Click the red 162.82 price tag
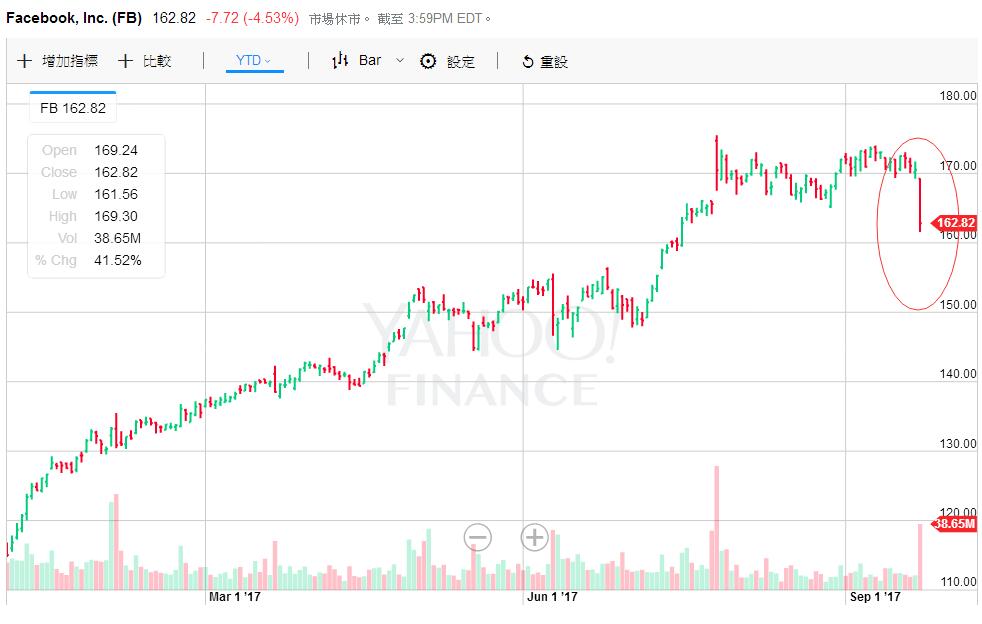Image resolution: width=982 pixels, height=624 pixels. click(953, 223)
